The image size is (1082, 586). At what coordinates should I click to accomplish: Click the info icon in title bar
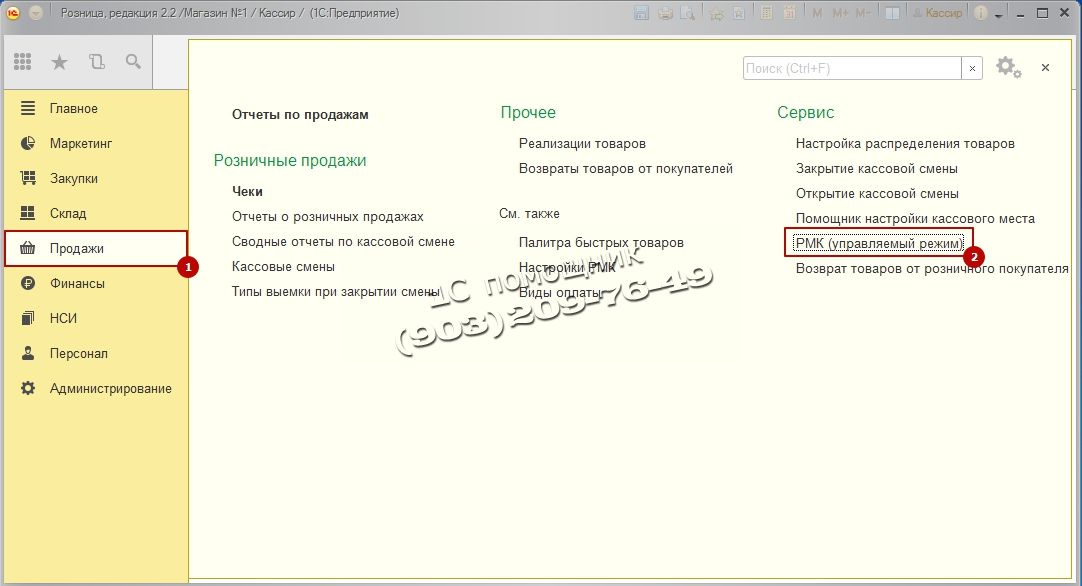980,14
